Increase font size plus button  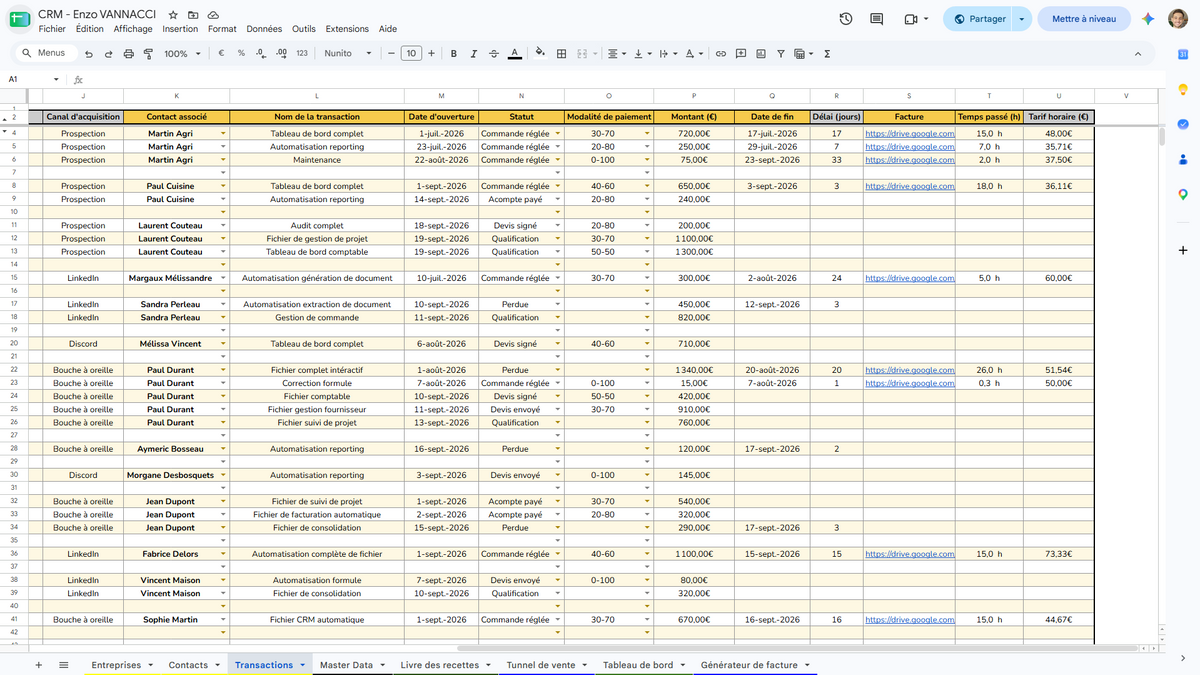click(x=431, y=54)
